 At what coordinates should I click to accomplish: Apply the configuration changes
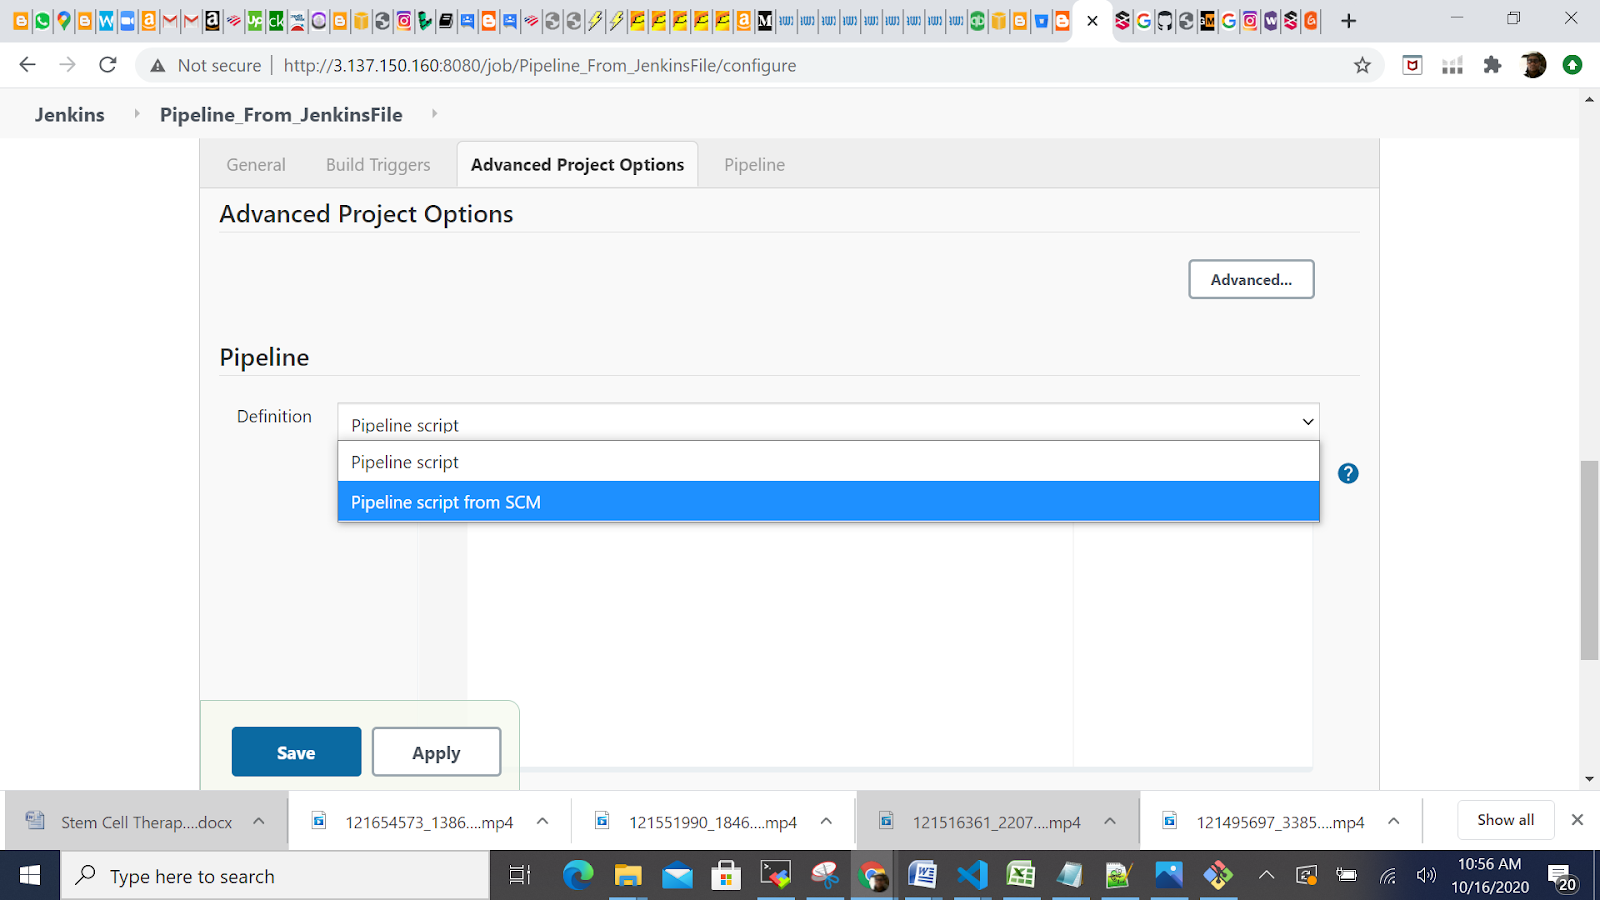[x=436, y=752]
